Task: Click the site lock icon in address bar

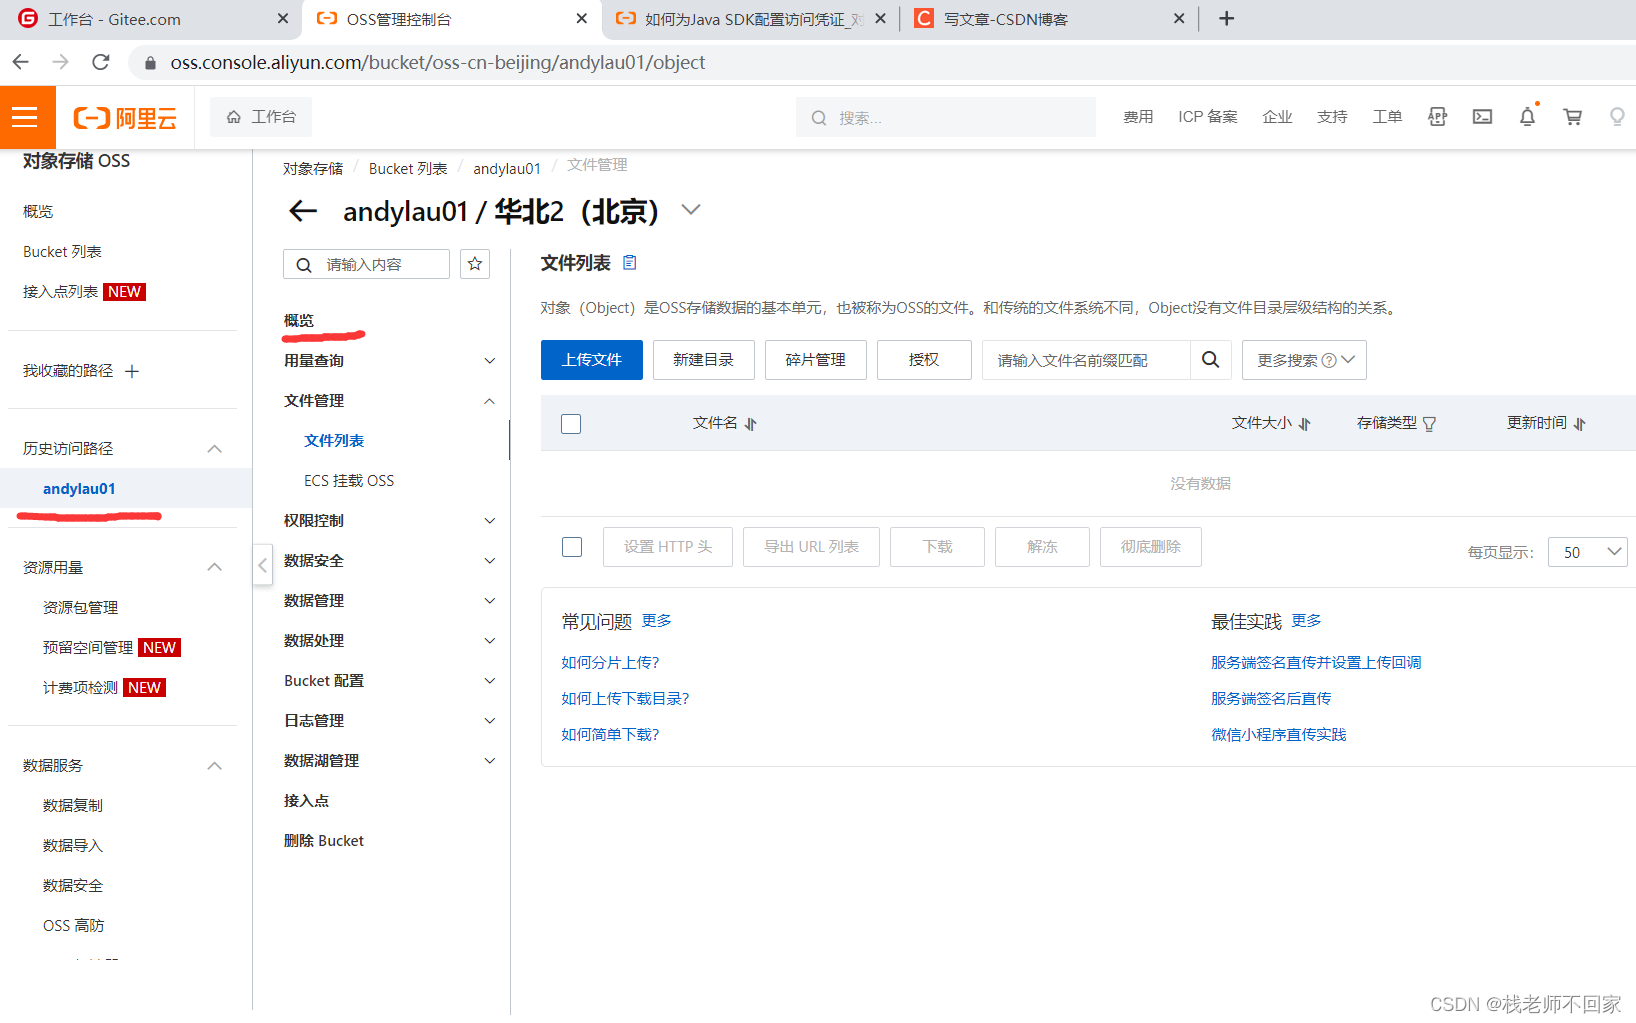Action: click(x=151, y=63)
